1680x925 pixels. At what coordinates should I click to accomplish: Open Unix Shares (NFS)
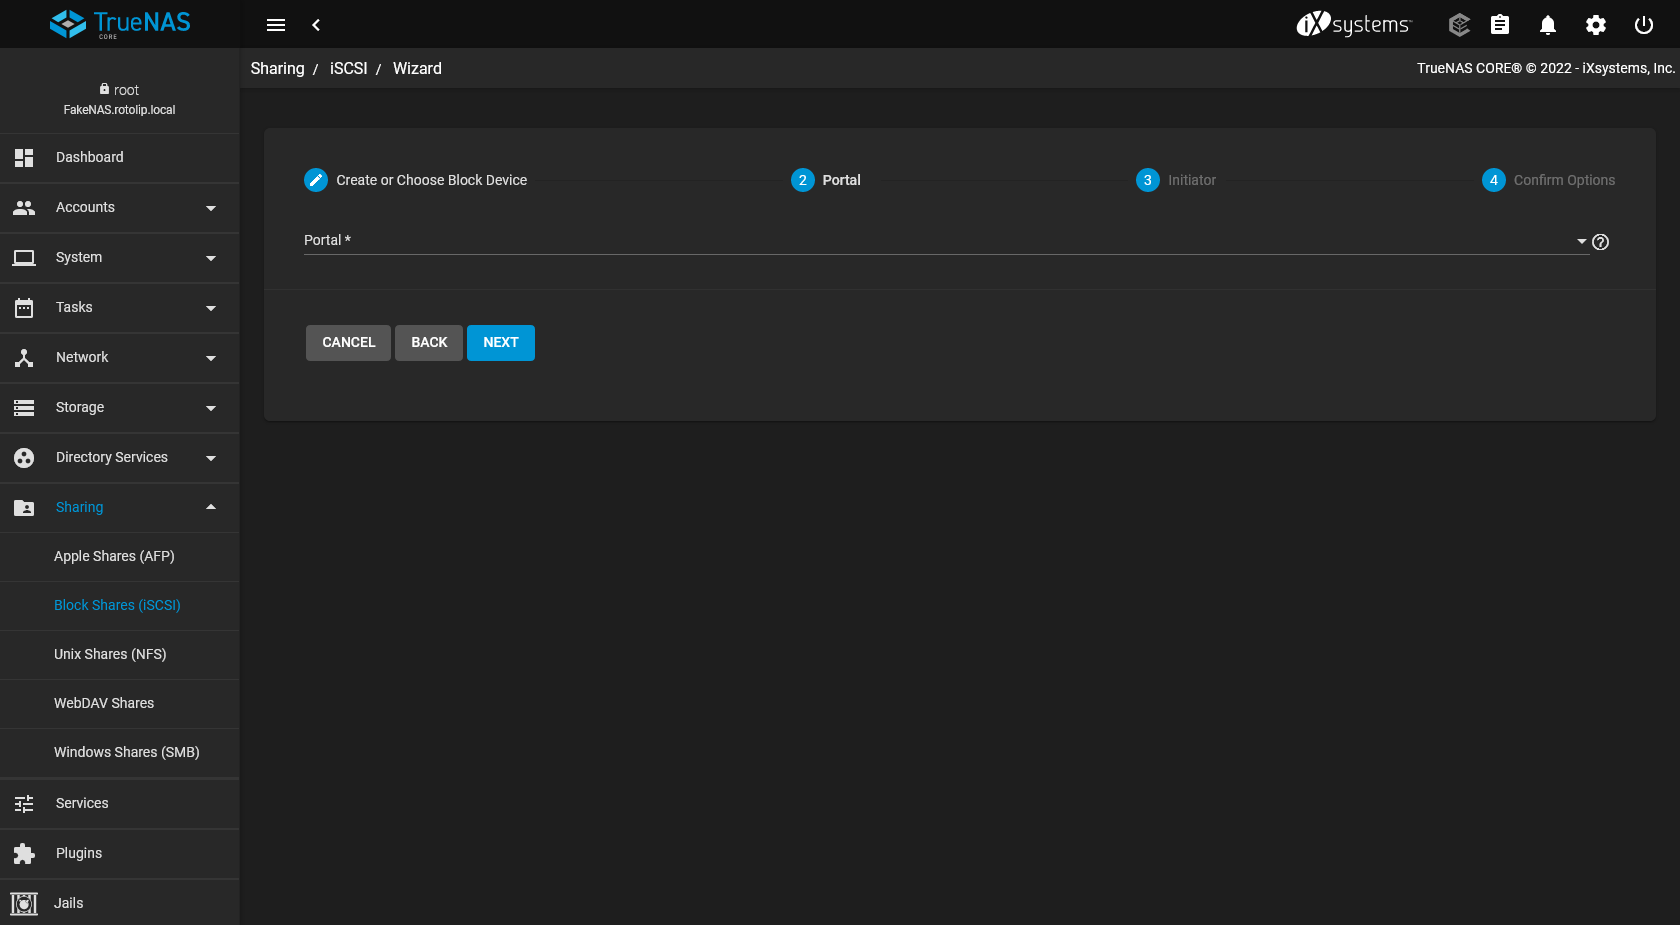click(110, 654)
